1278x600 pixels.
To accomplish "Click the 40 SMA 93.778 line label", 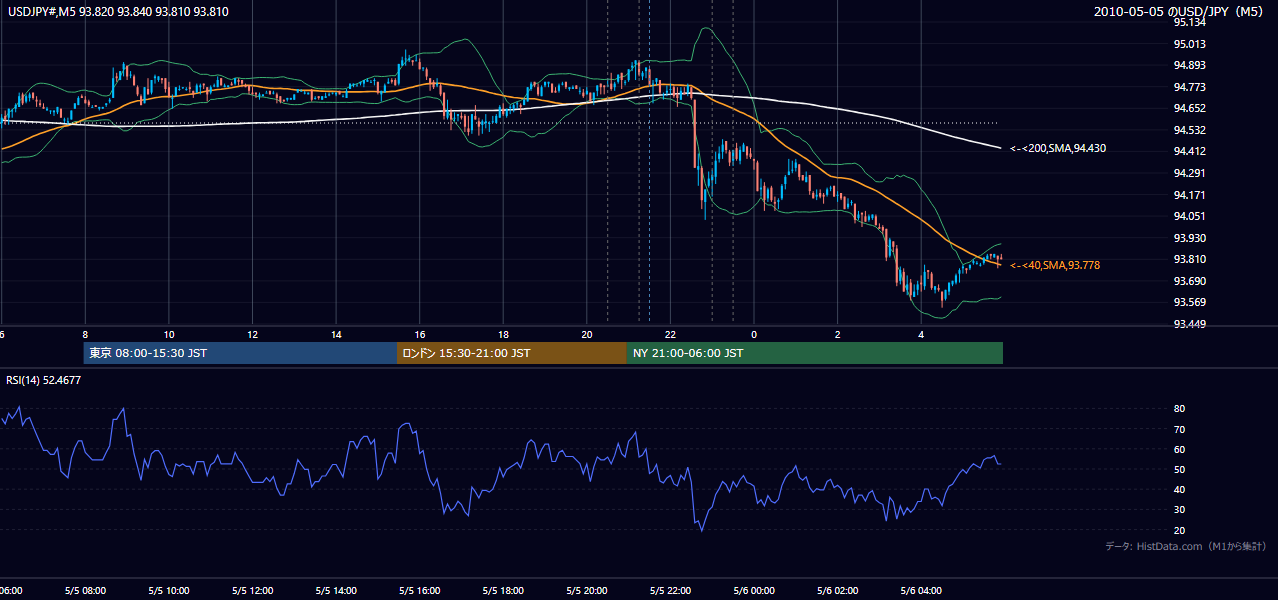I will [1055, 265].
